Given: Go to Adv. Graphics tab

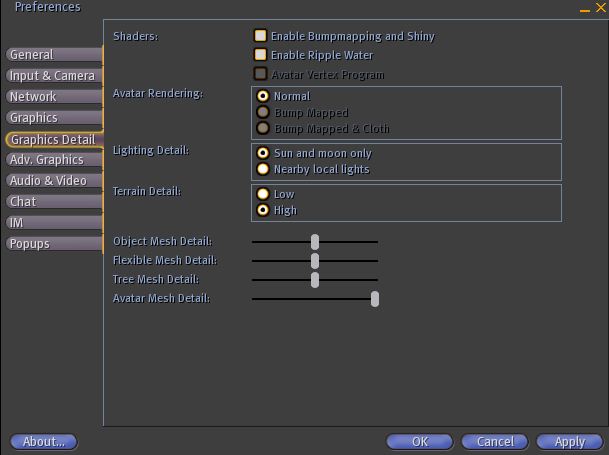Looking at the screenshot, I should (x=52, y=160).
